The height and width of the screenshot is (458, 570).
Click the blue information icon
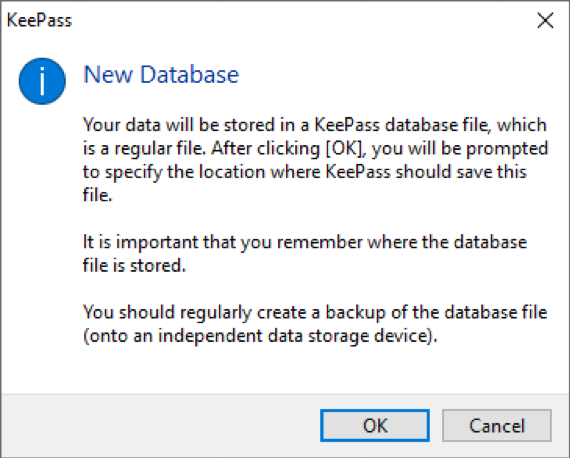42,81
